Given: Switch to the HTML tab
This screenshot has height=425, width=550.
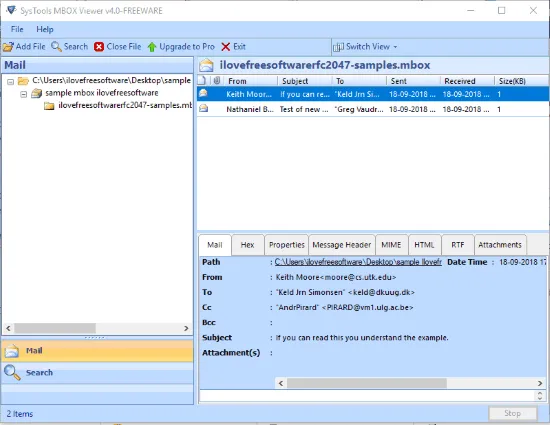Looking at the screenshot, I should 424,245.
